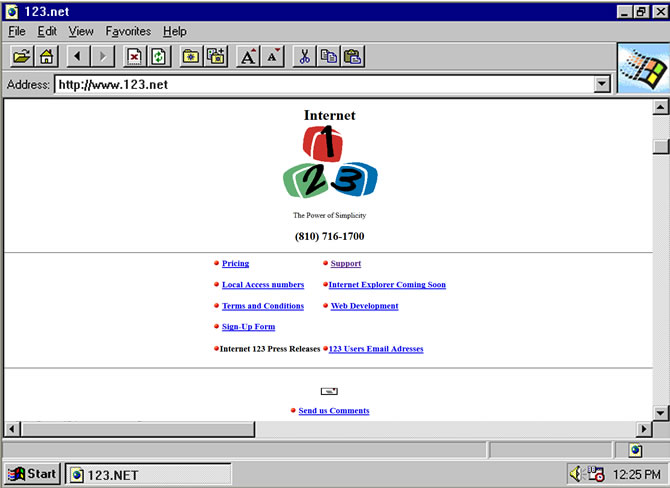Image resolution: width=670 pixels, height=488 pixels.
Task: Click the Open folder toolbar icon
Action: click(21, 56)
